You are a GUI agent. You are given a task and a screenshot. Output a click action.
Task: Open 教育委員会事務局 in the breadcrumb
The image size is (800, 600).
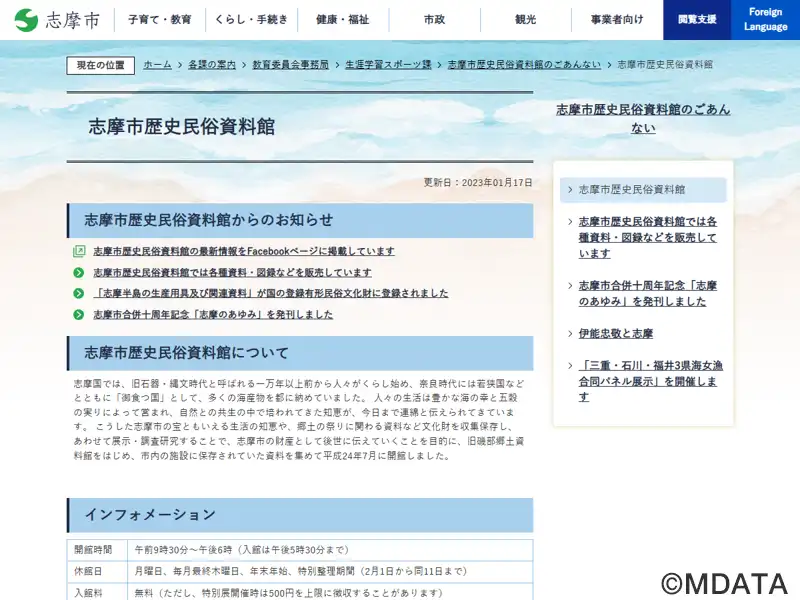pos(290,65)
